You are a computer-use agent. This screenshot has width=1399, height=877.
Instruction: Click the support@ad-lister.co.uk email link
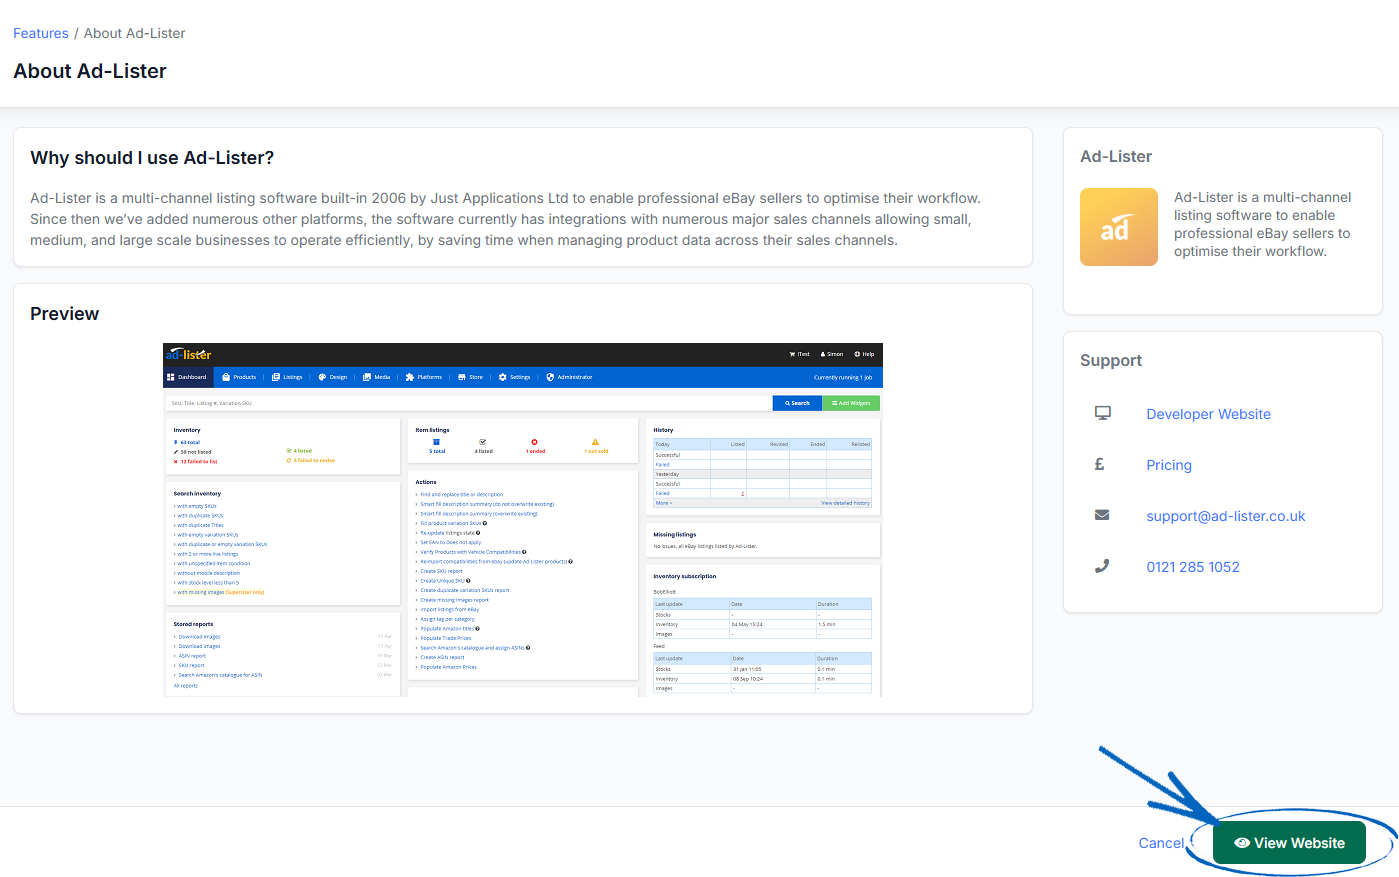coord(1226,516)
